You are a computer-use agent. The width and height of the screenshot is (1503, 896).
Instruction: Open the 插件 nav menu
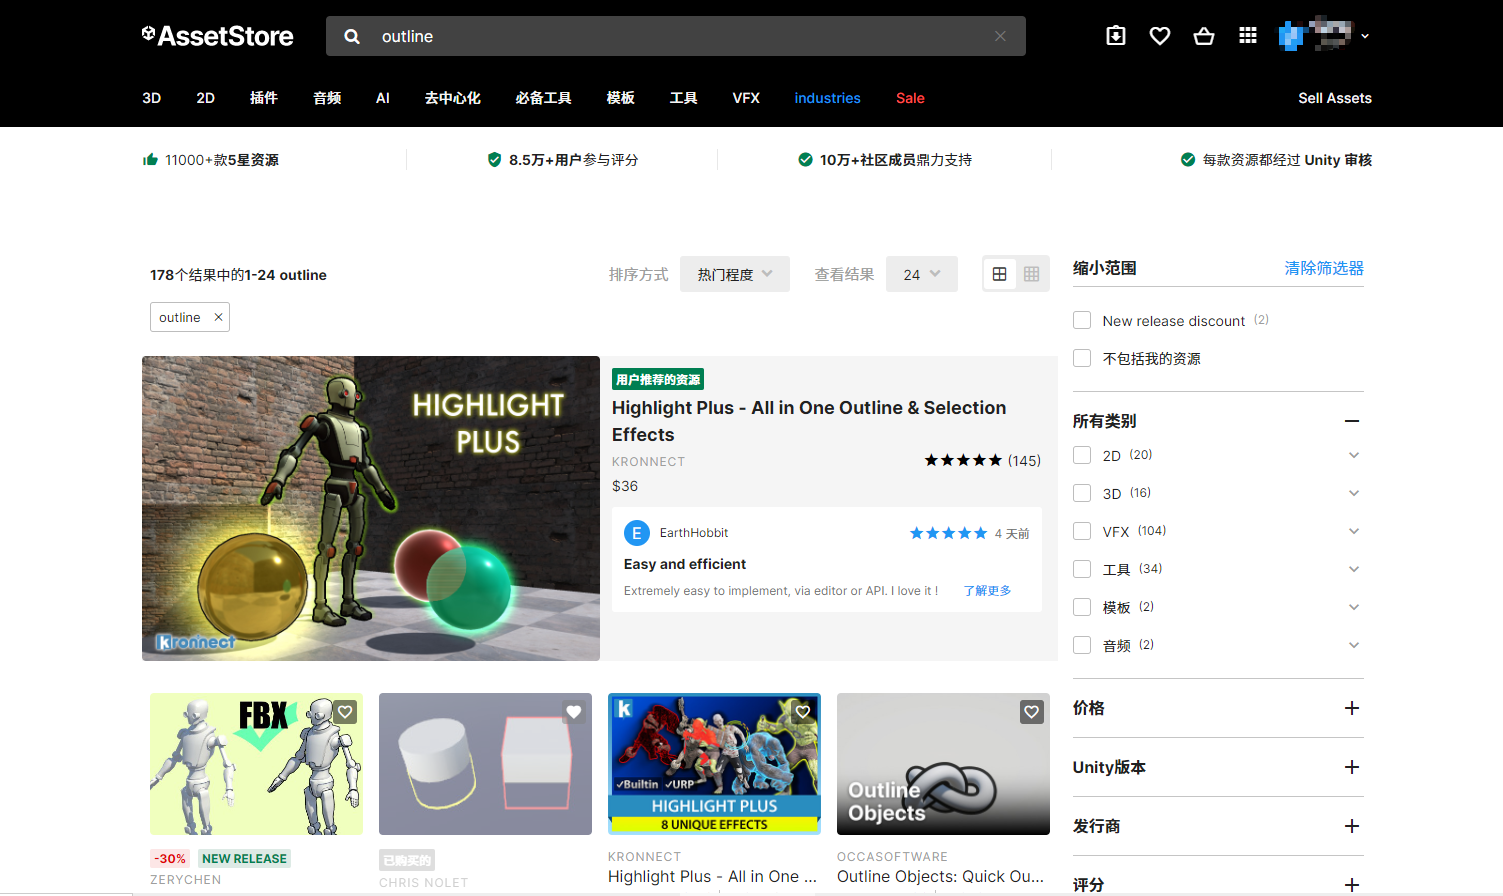(x=264, y=98)
